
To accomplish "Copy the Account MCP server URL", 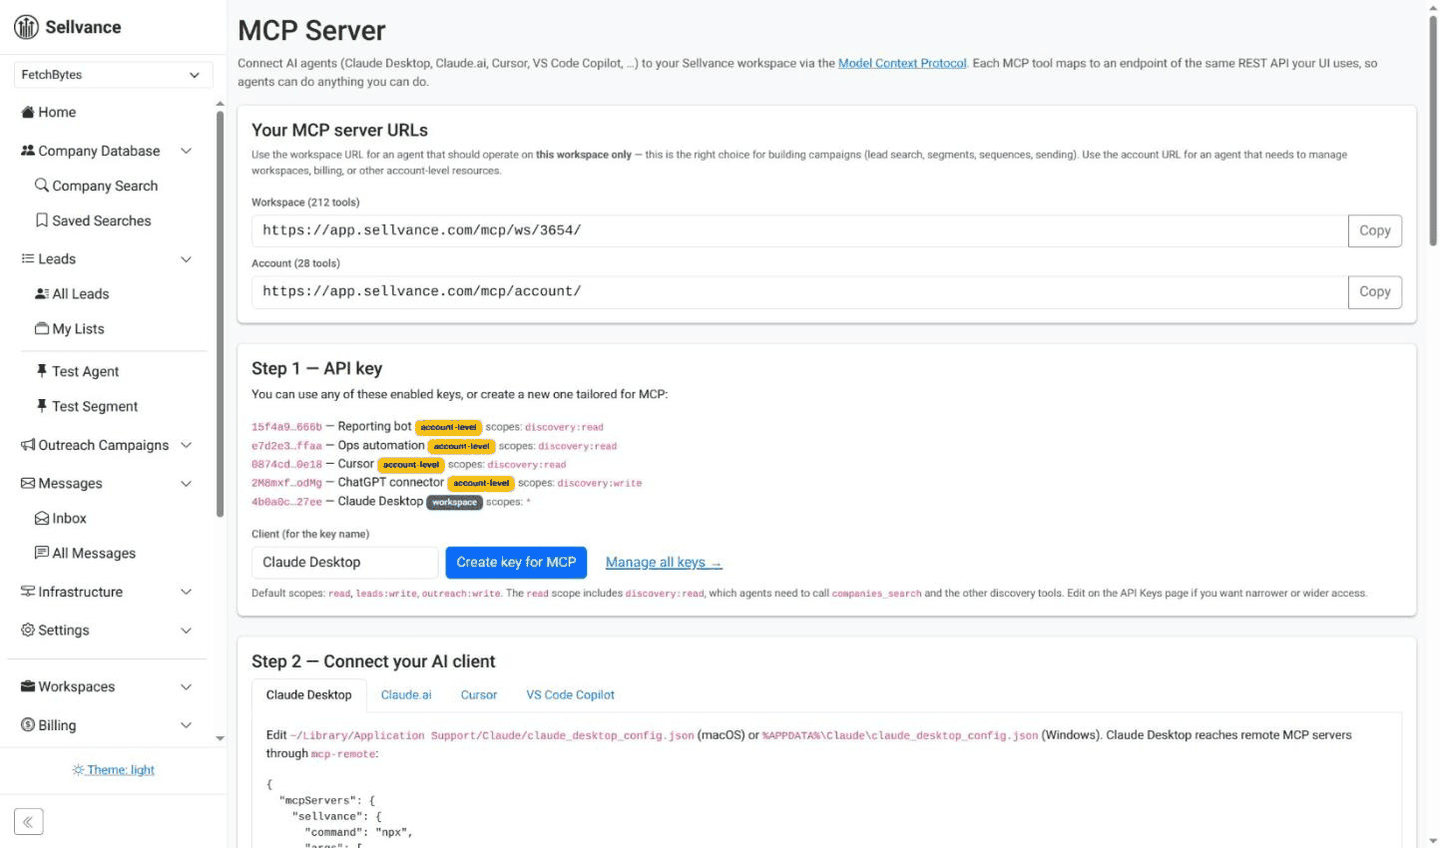I will coord(1375,292).
